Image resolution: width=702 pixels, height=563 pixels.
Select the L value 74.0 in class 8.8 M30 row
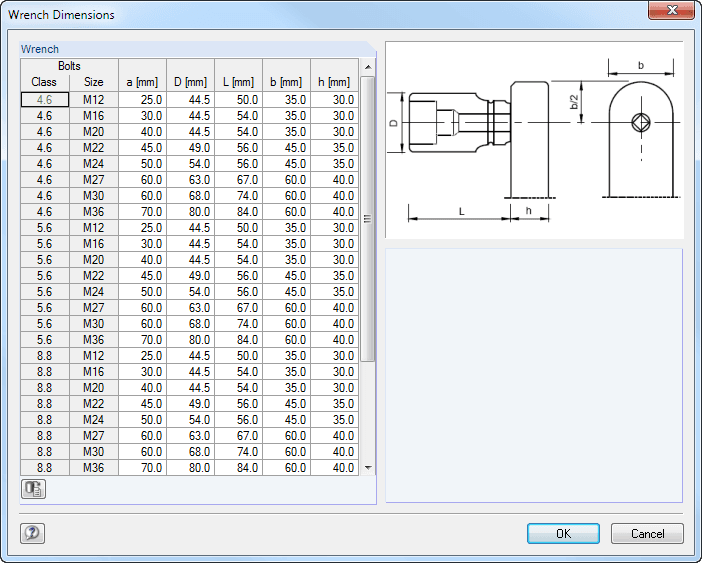coord(239,452)
